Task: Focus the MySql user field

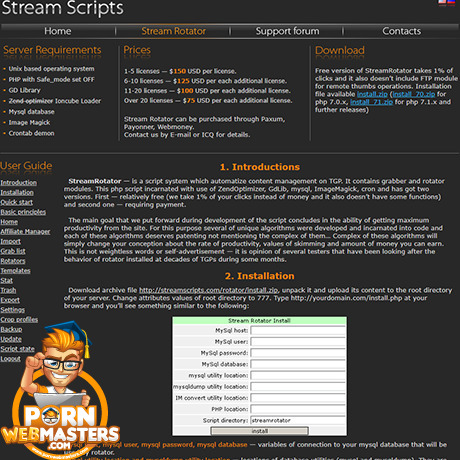Action: coord(298,342)
